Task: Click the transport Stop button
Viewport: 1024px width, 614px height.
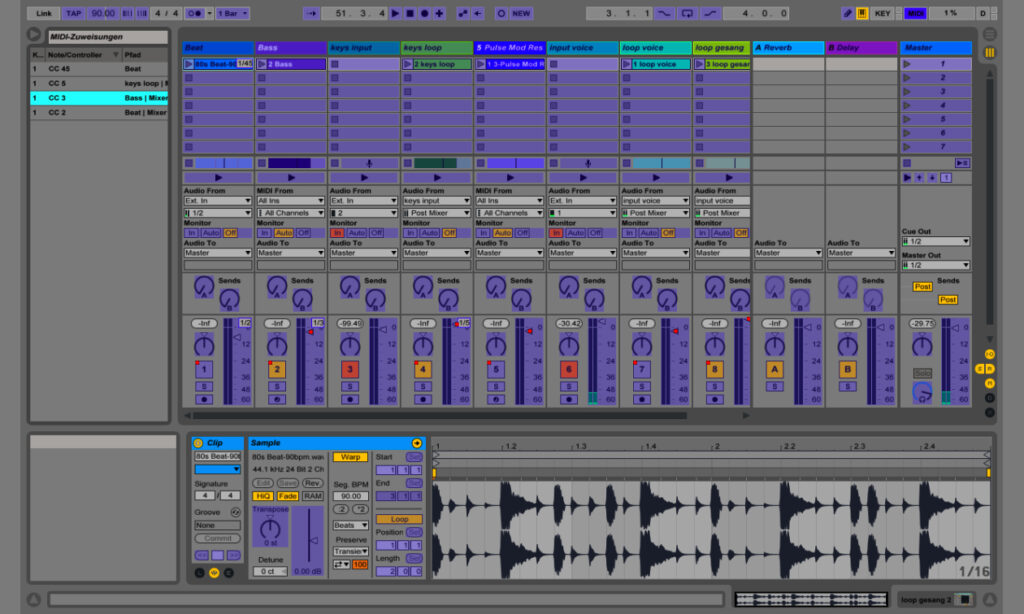Action: tap(410, 13)
